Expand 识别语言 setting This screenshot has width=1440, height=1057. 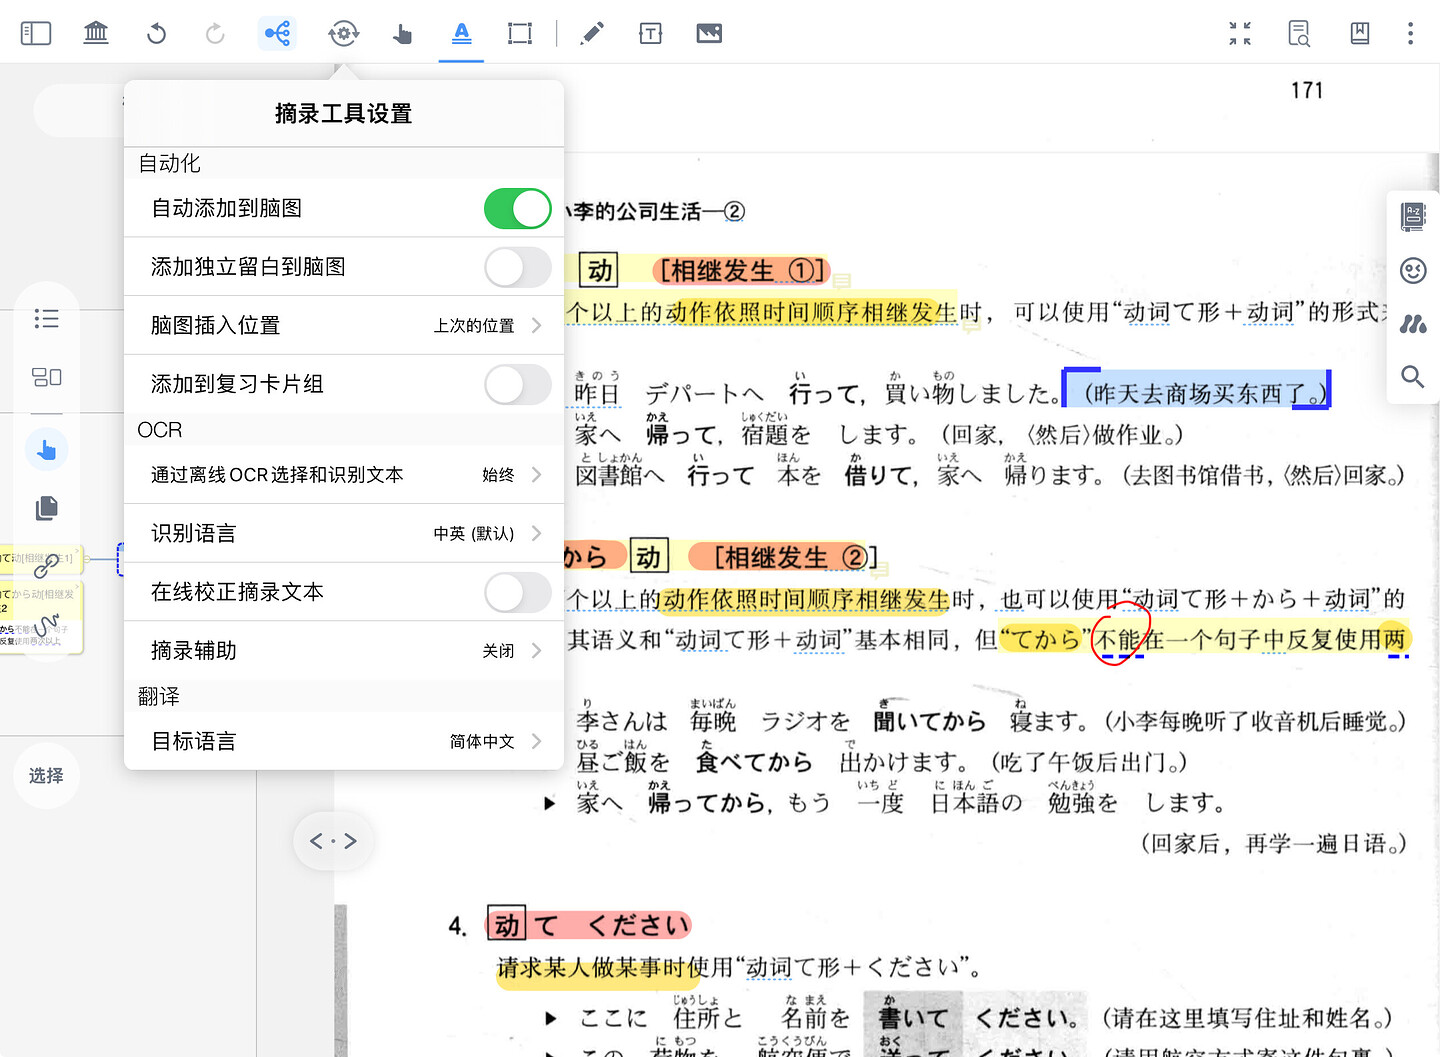(343, 534)
